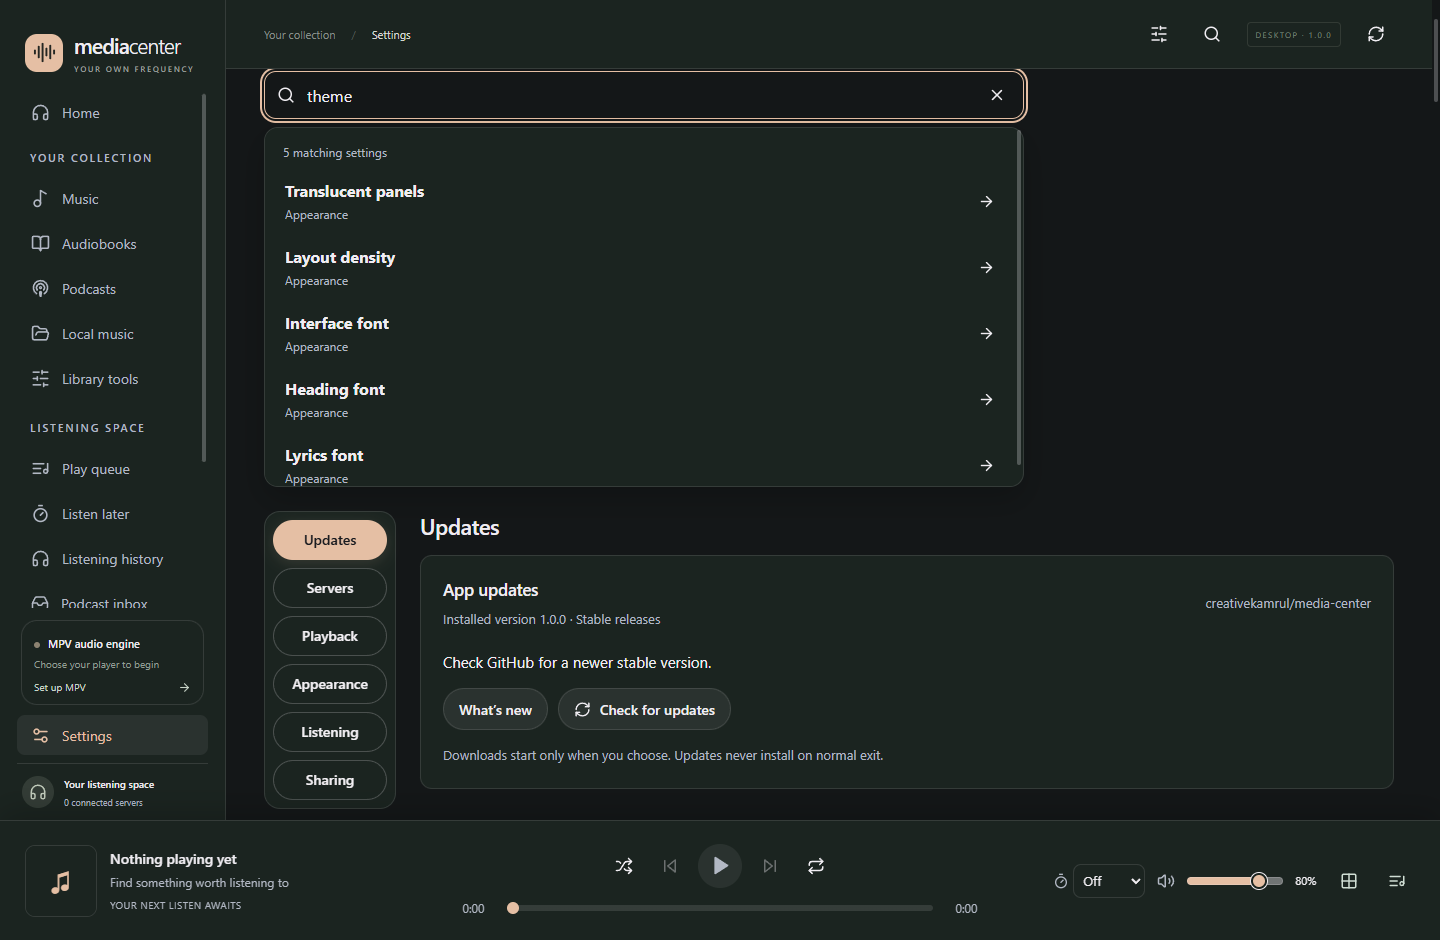Screen dimensions: 1440x940
Task: Switch to the Listening settings tab
Action: [x=330, y=732]
